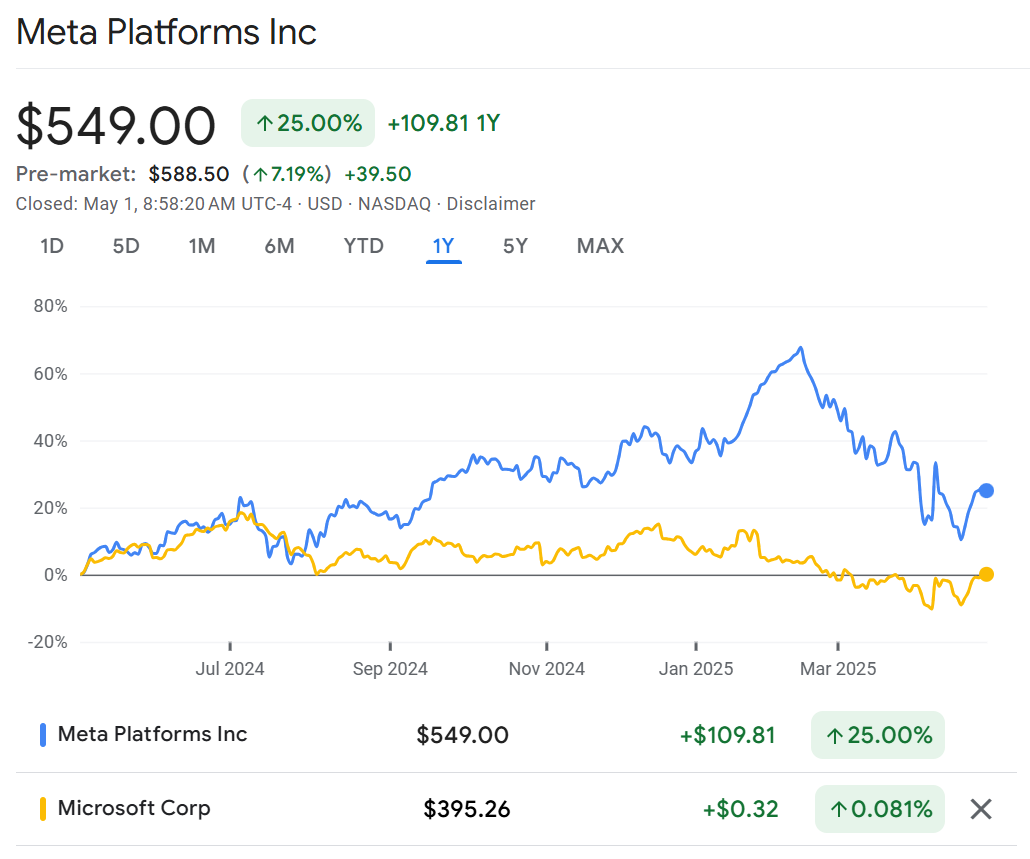Click the Meta Platforms Inc legend row

(x=152, y=734)
